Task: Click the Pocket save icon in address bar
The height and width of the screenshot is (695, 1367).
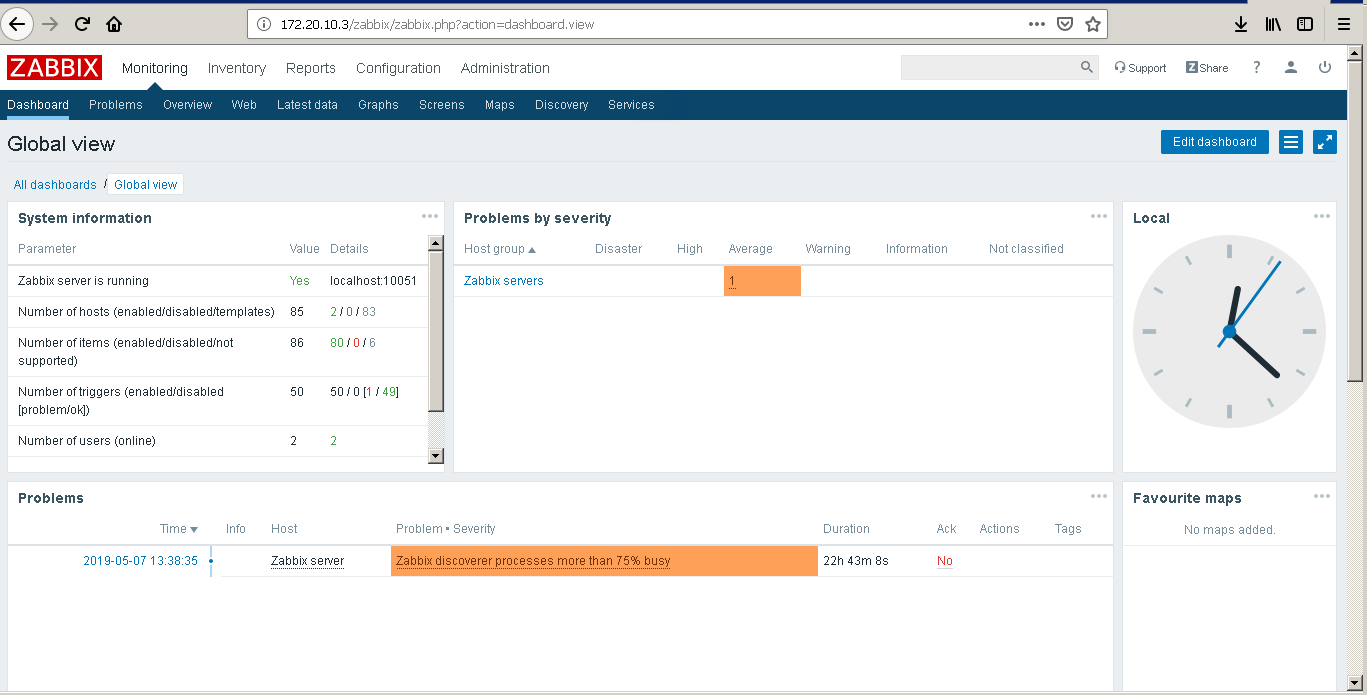Action: 1065,24
